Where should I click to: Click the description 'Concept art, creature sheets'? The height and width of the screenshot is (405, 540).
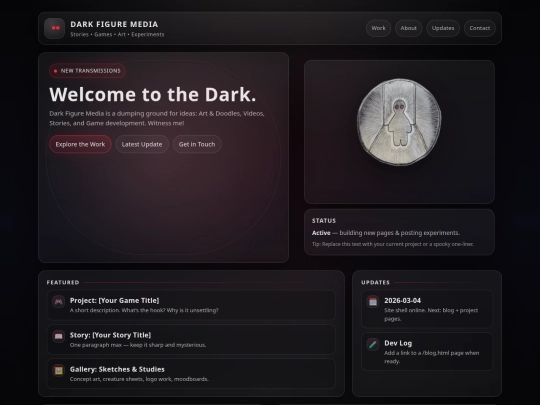point(139,379)
